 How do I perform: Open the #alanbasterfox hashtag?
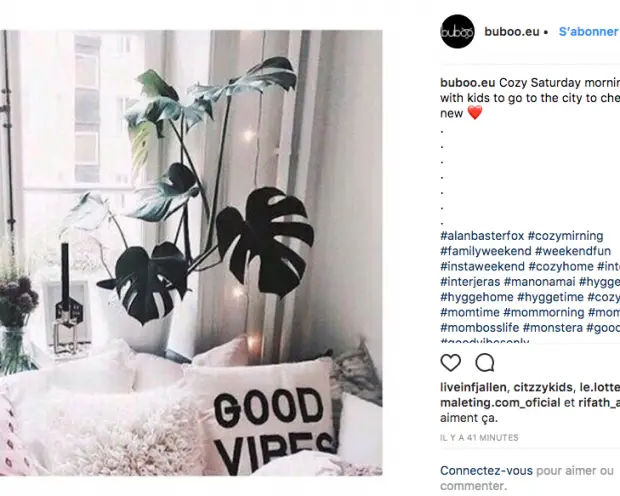[482, 236]
